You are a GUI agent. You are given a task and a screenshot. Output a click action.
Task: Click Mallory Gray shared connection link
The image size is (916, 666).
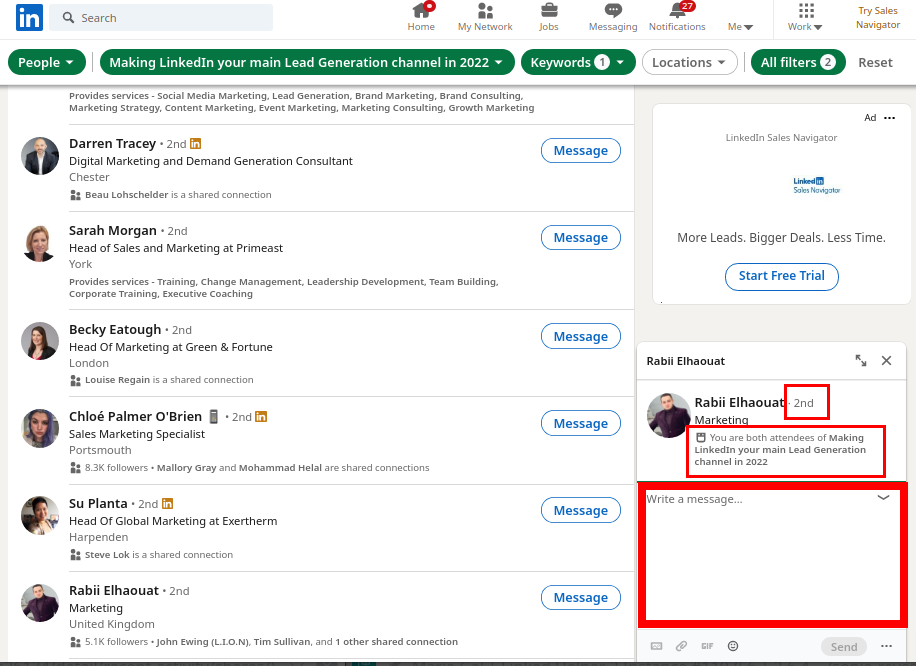coord(186,467)
